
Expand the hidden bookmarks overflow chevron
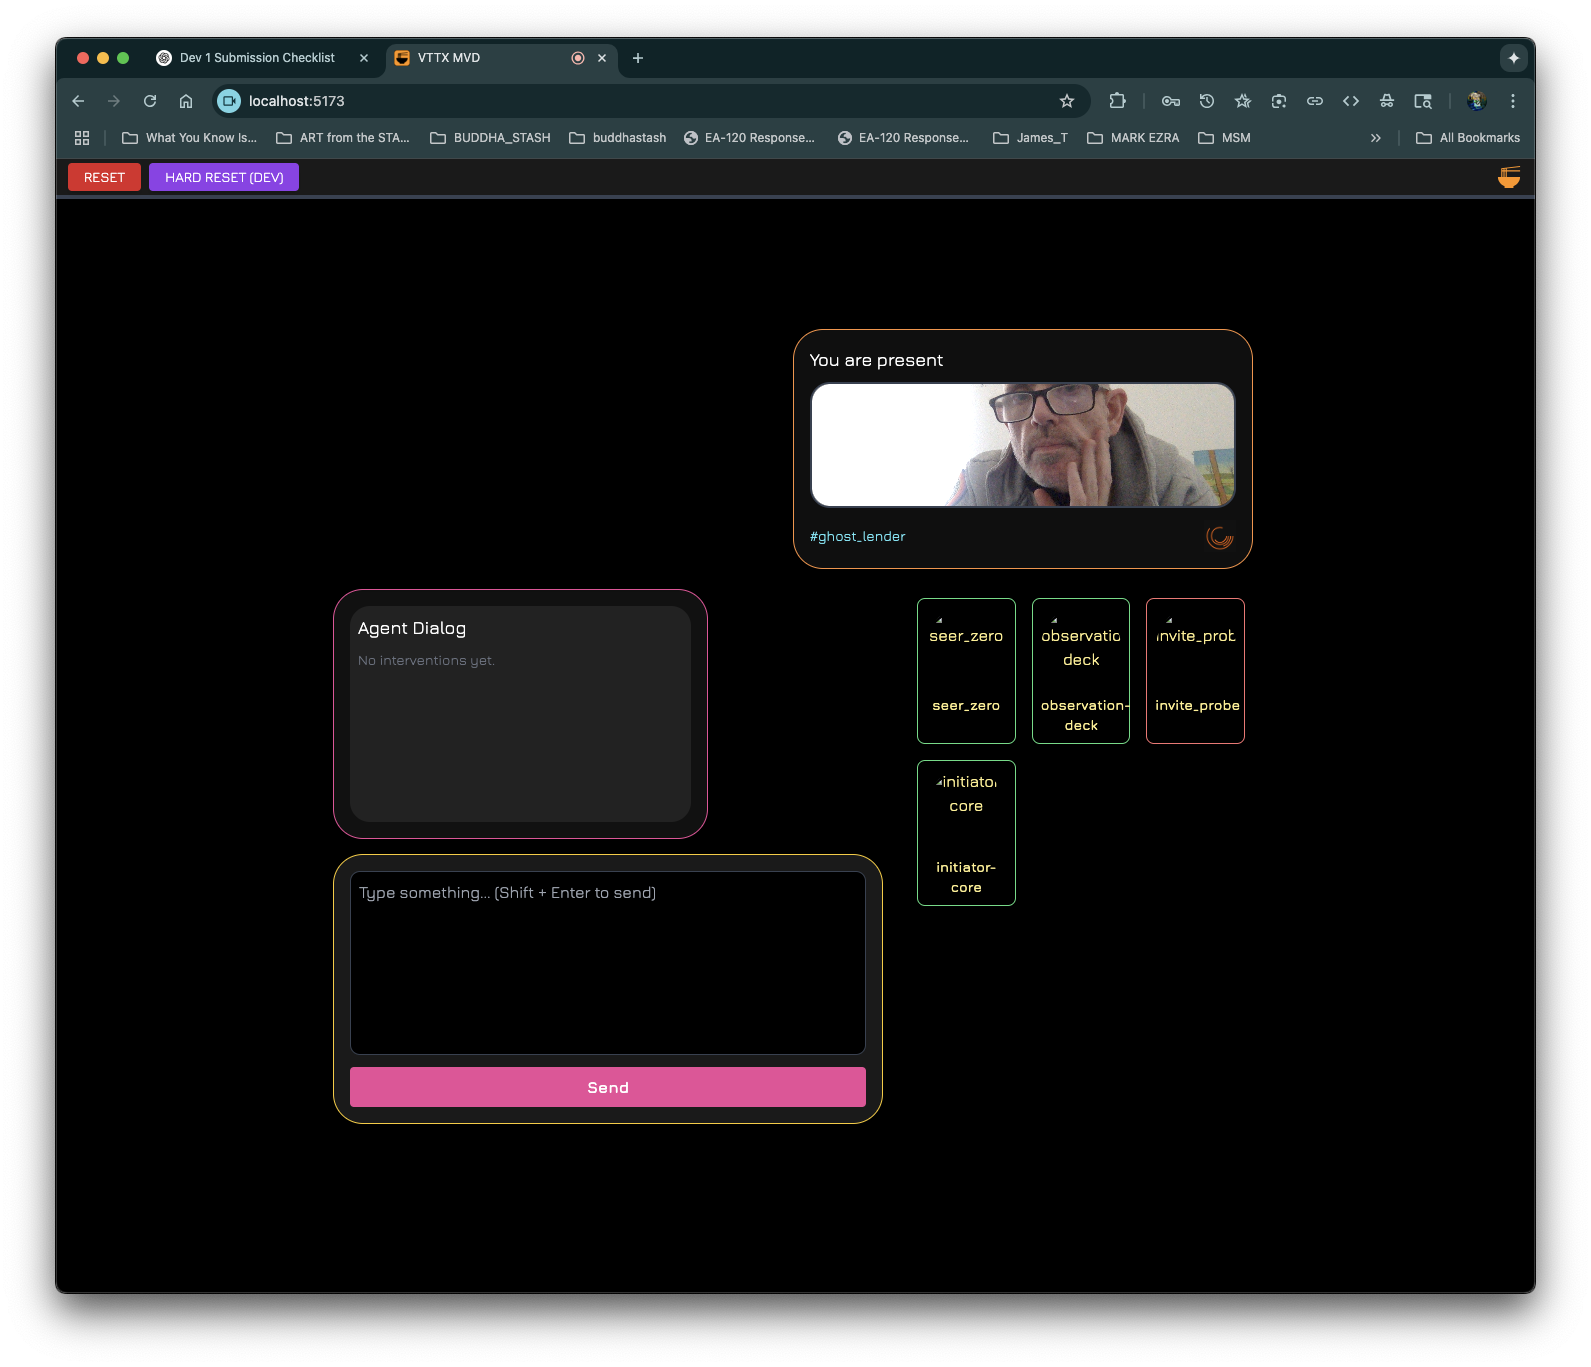[1376, 138]
